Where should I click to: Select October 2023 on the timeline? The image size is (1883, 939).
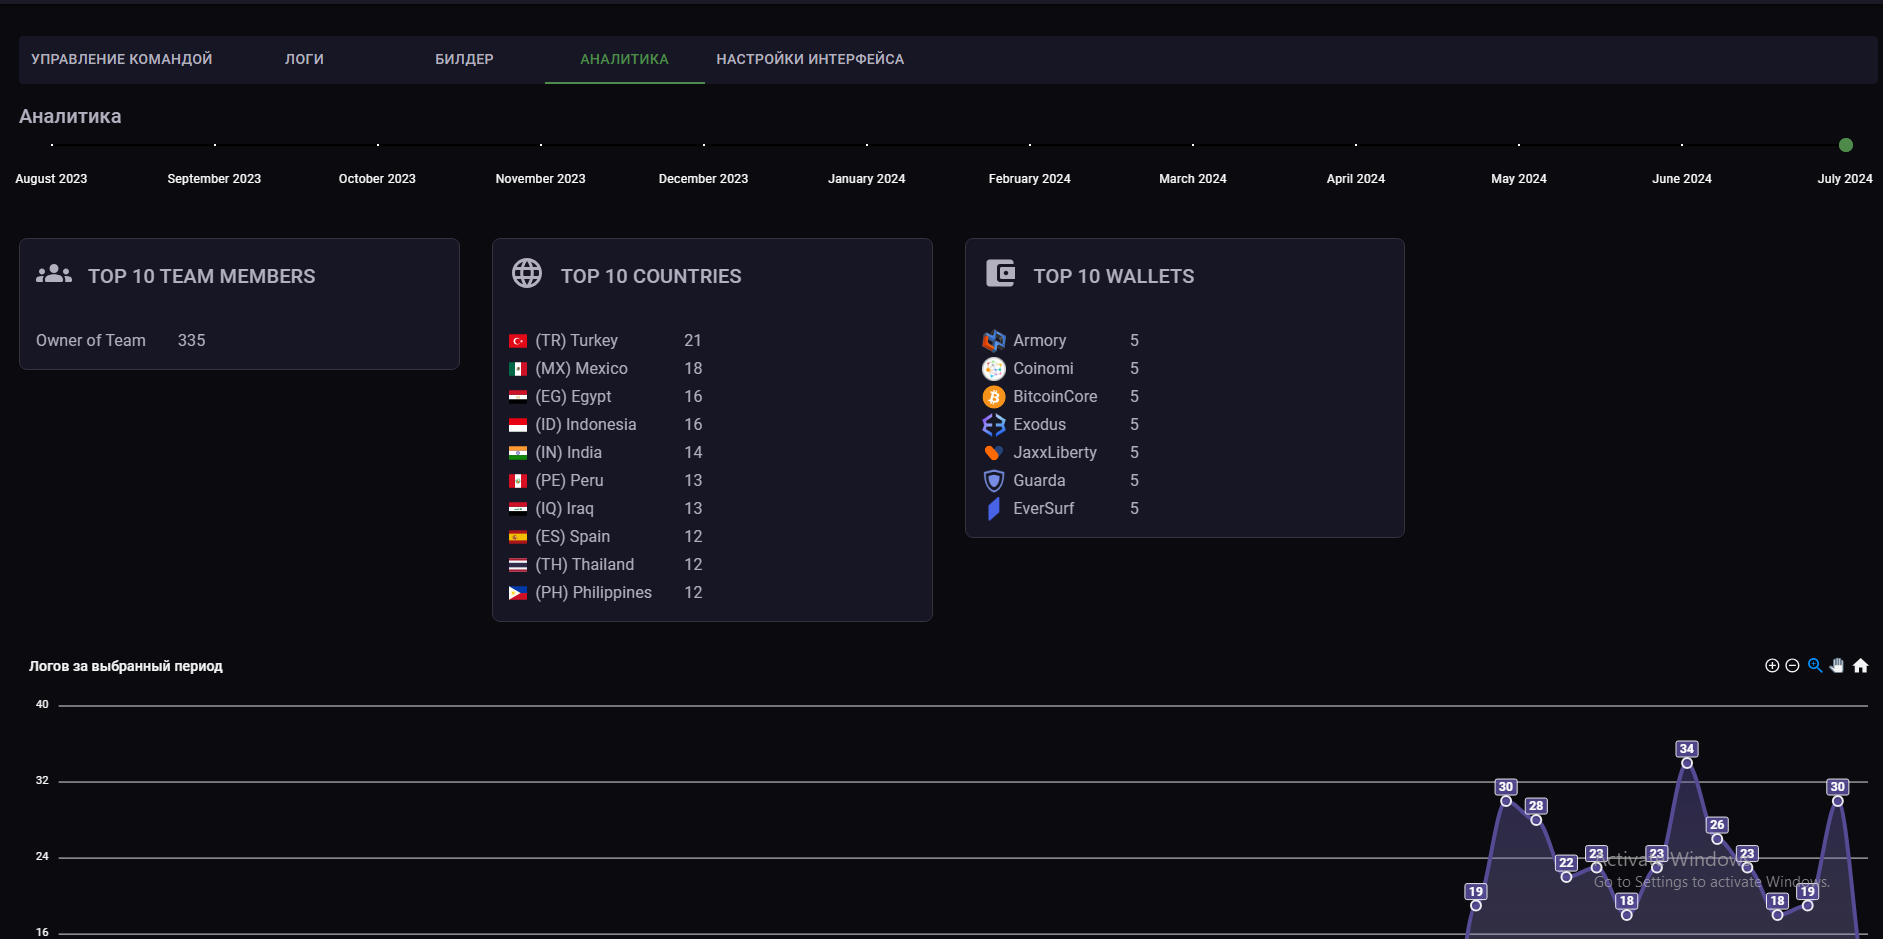click(377, 179)
